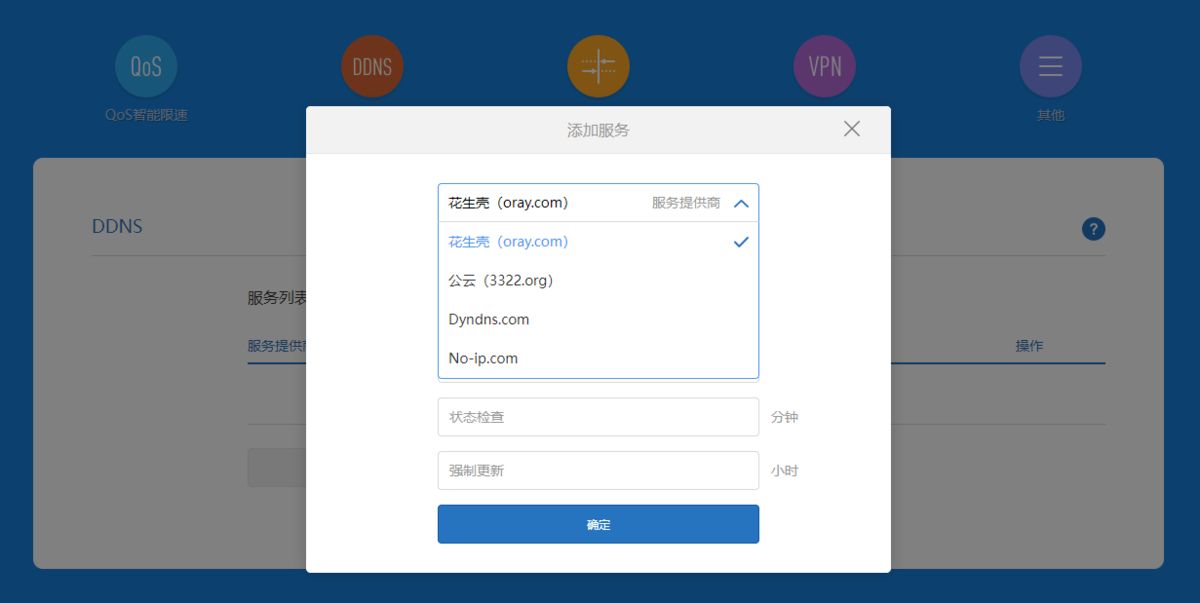Open the 其他 hamburger menu icon
The image size is (1200, 603).
click(1050, 67)
